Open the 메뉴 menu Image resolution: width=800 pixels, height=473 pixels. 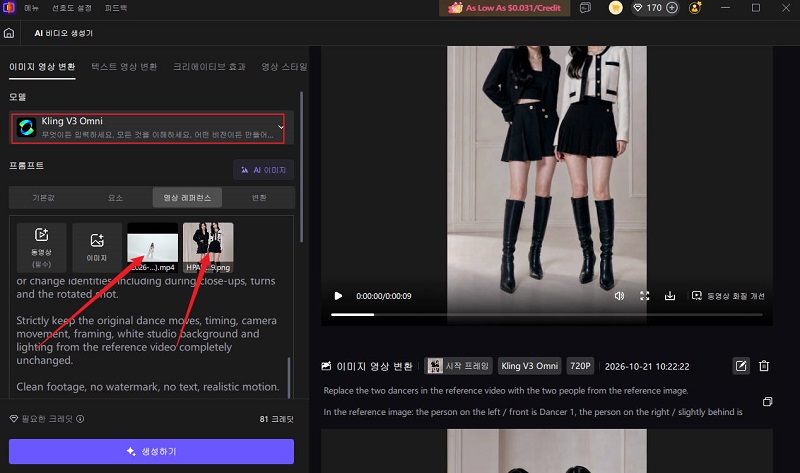click(x=31, y=8)
